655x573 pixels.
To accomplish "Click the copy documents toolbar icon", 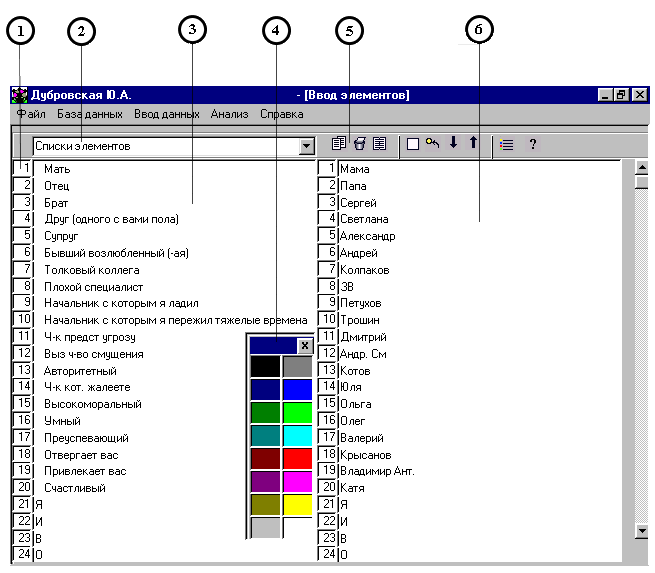I will tap(338, 143).
